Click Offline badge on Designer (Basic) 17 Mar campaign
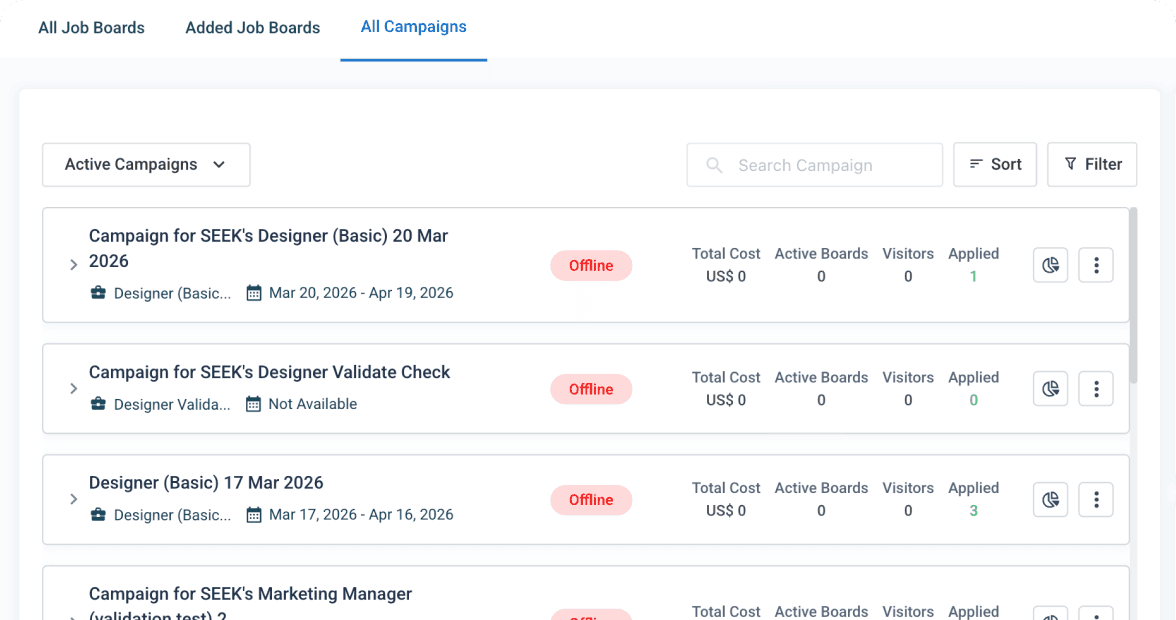Viewport: 1176px width, 620px height. point(591,500)
